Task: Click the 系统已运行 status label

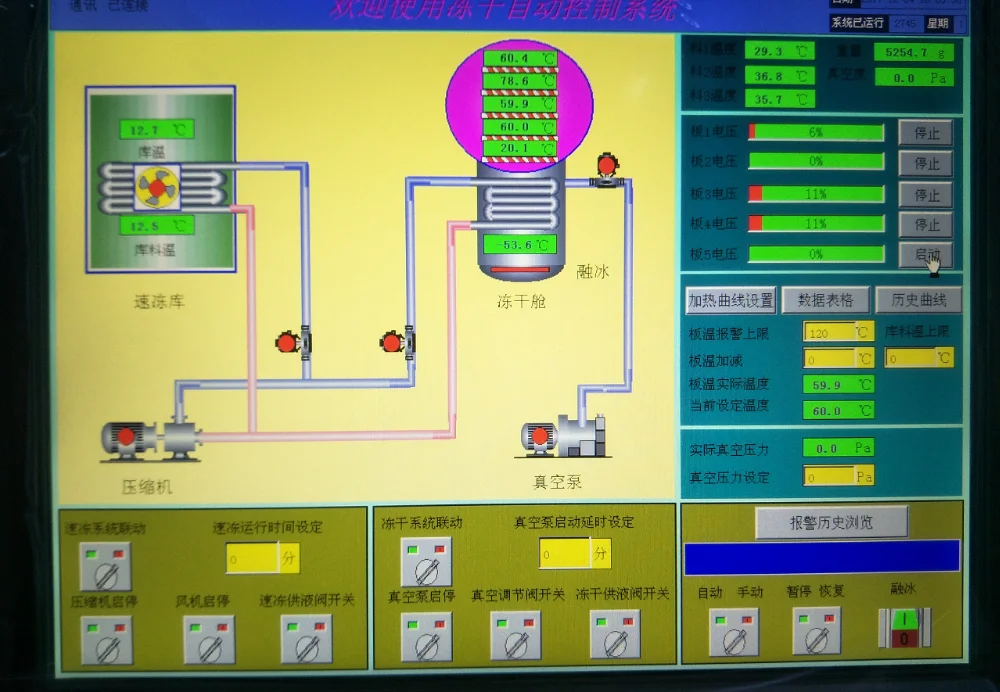Action: tap(857, 22)
